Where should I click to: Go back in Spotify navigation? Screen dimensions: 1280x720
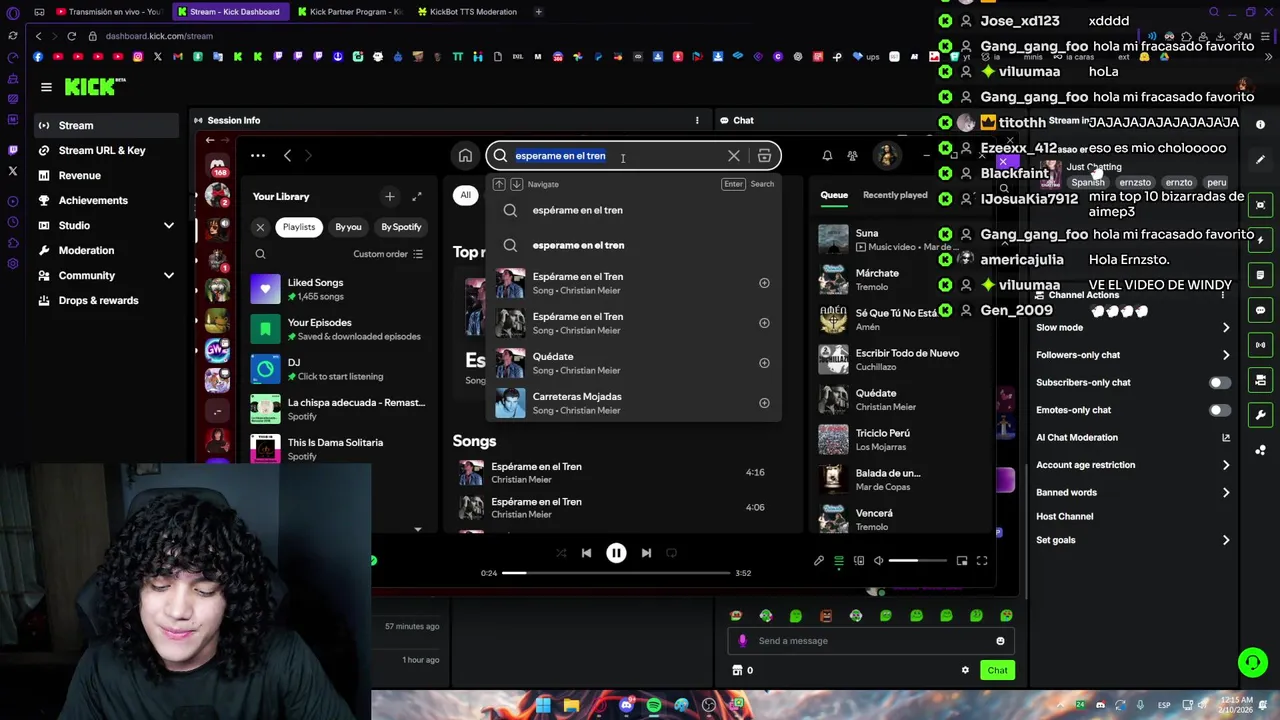(x=287, y=156)
